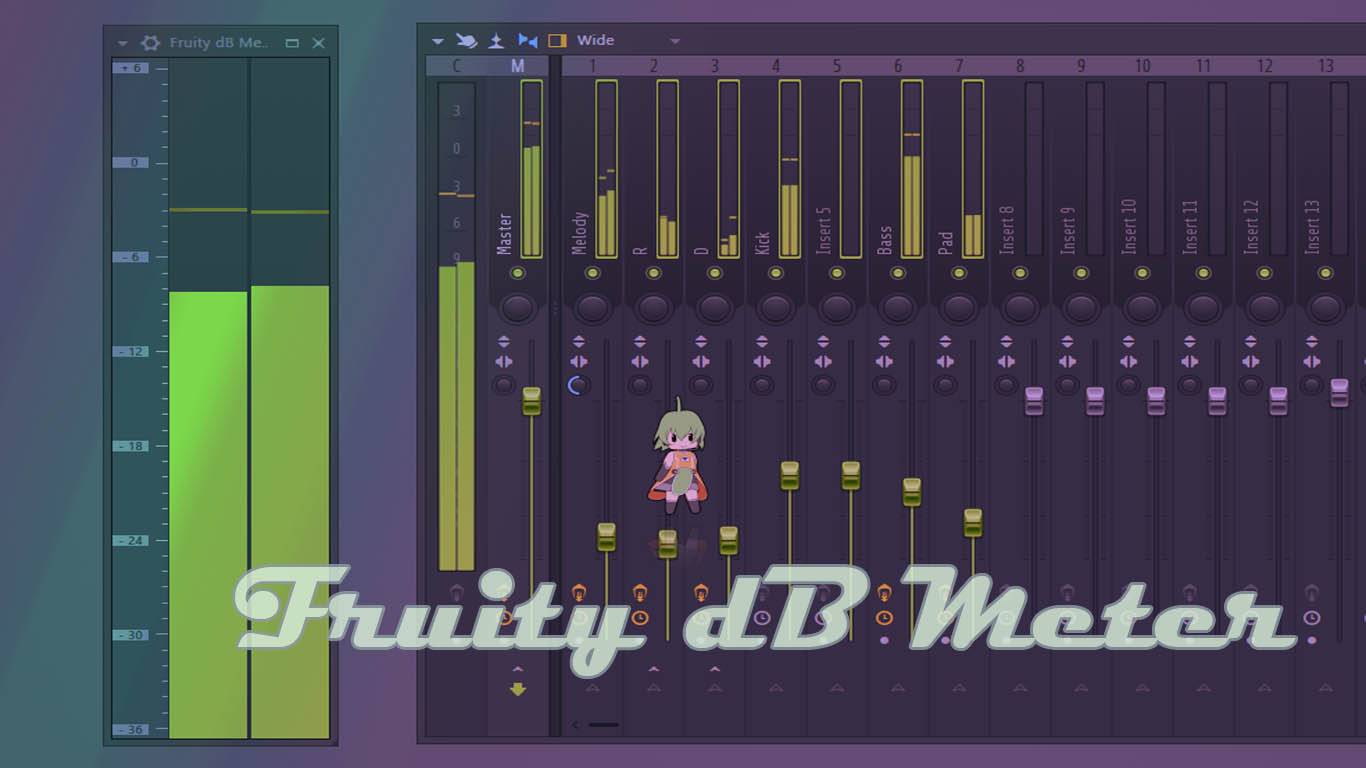Viewport: 1366px width, 768px height.
Task: Adjust the Bass track volume fader
Action: (912, 492)
